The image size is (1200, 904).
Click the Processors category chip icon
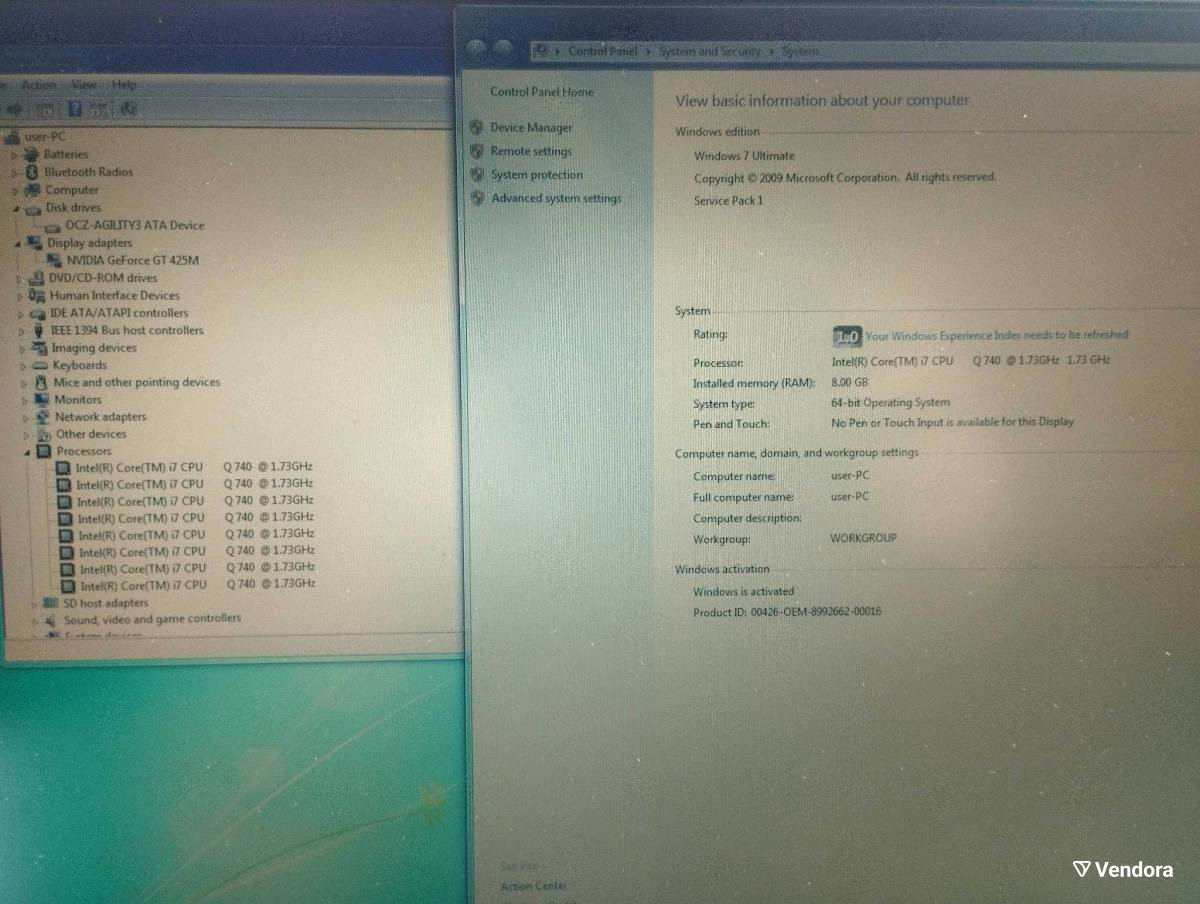45,452
